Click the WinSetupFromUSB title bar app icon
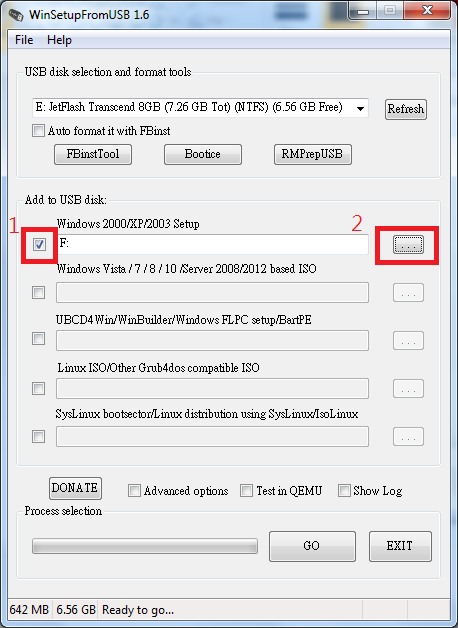Screen dimensions: 458x628 click(16, 15)
